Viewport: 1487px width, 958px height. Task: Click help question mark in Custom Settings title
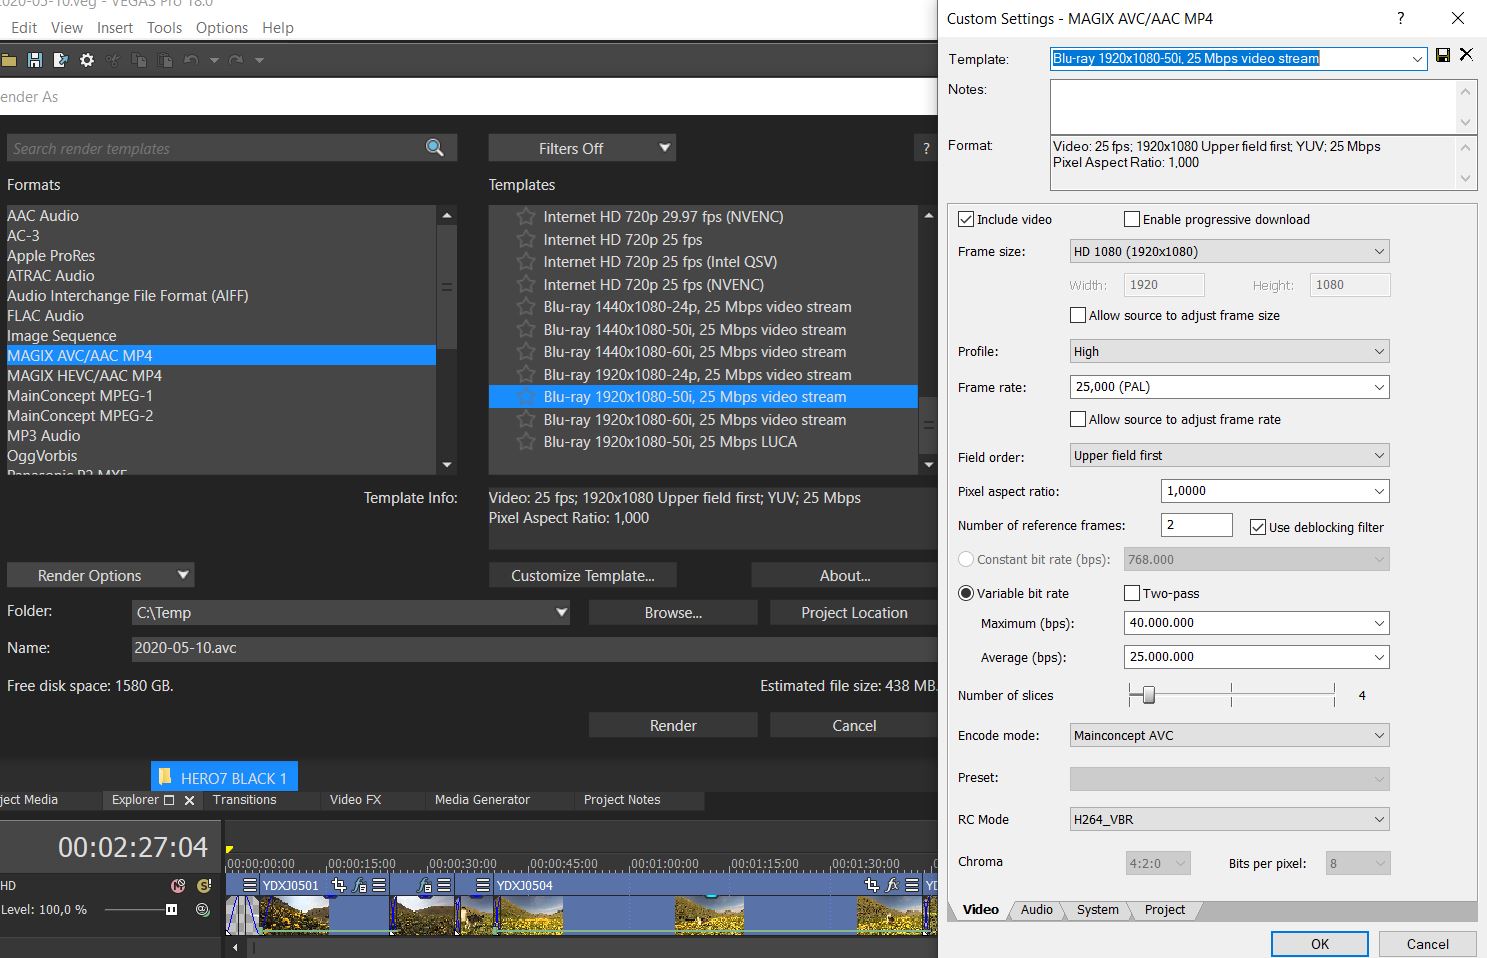pyautogui.click(x=1400, y=18)
